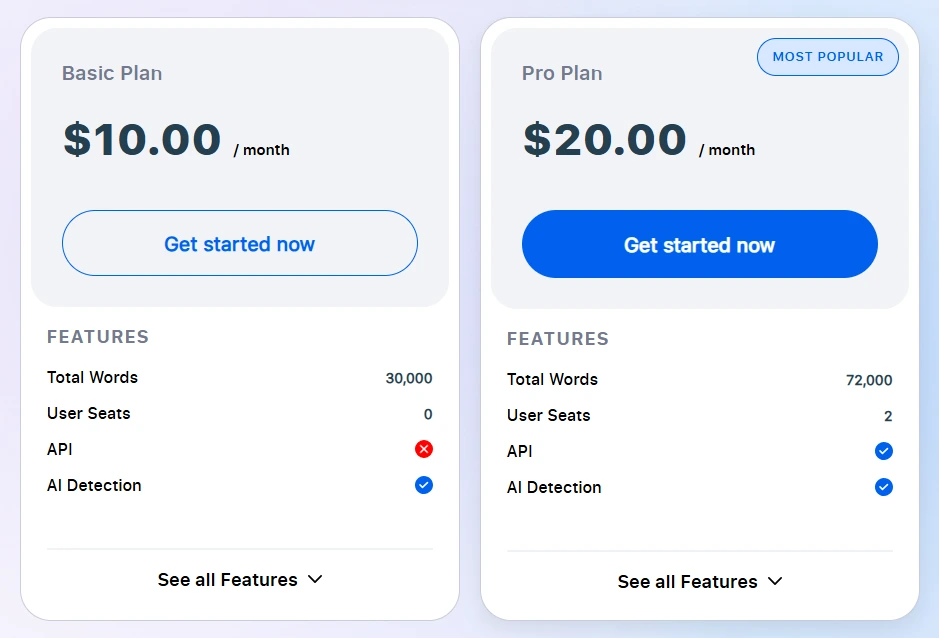Expand See all Features under Pro Plan
The height and width of the screenshot is (638, 939).
click(x=688, y=581)
